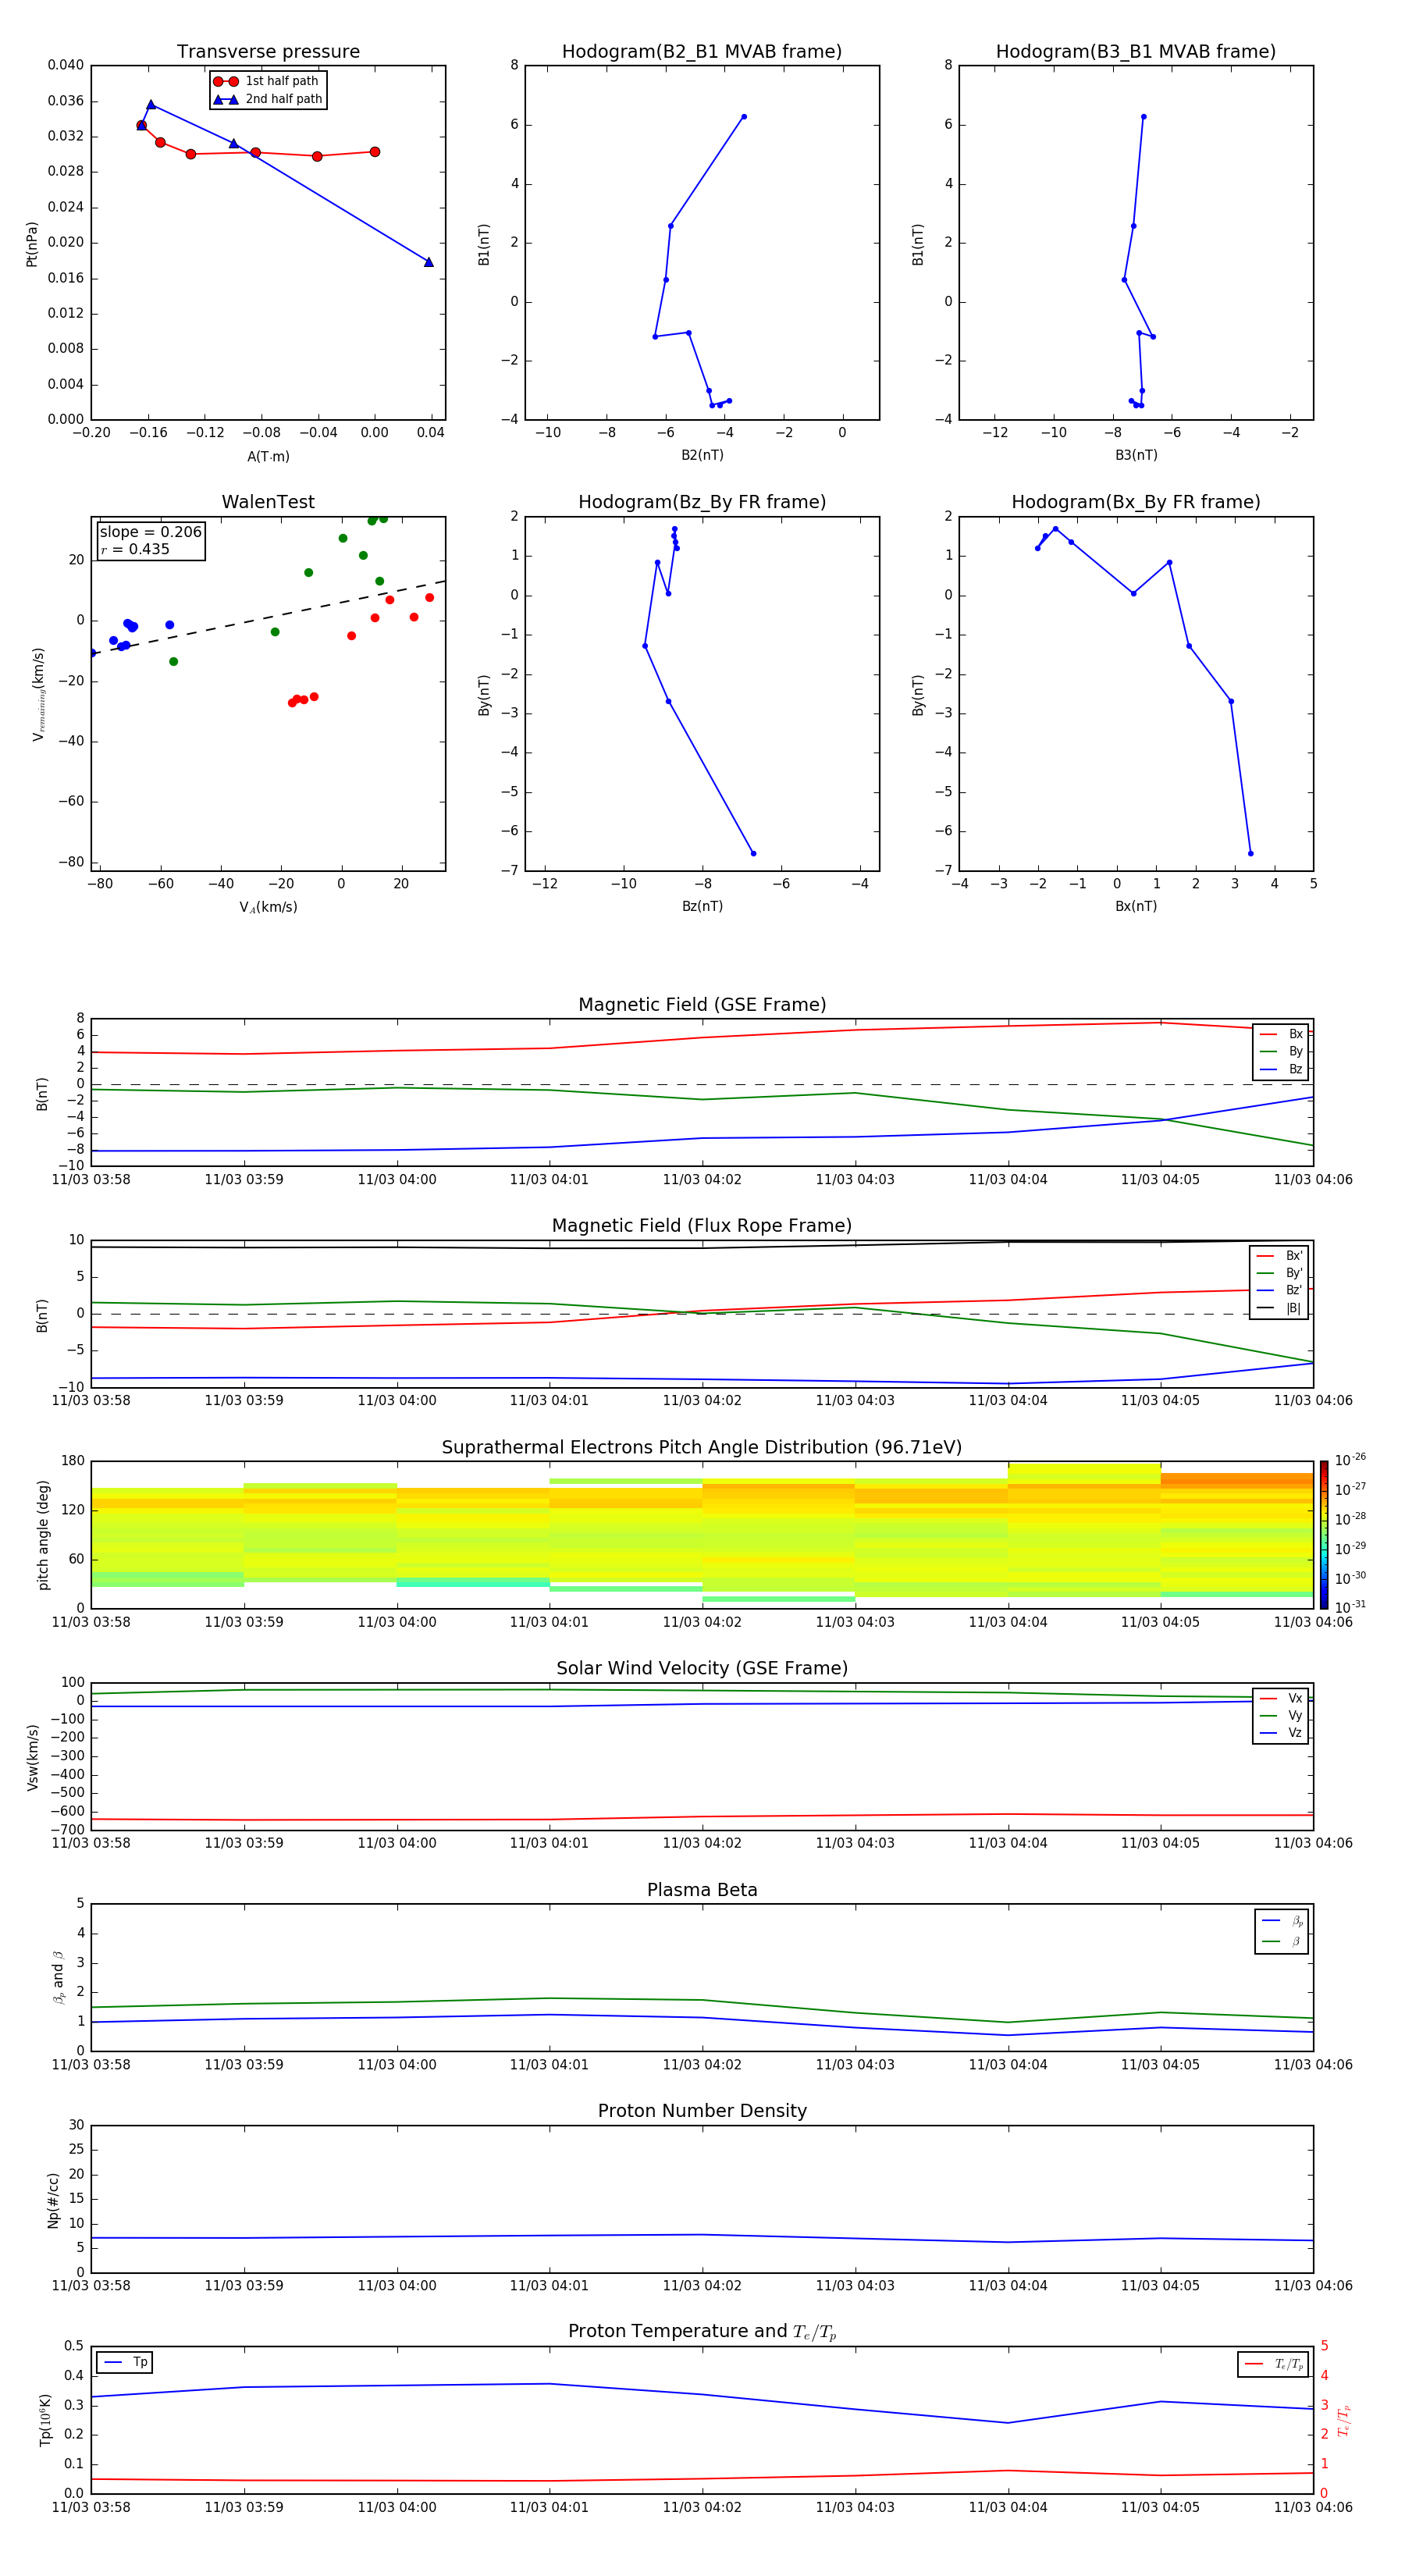The width and height of the screenshot is (1405, 2576).
Task: Select the "Bx'" legend entry in Flux Rope plot
Action: point(1279,1256)
